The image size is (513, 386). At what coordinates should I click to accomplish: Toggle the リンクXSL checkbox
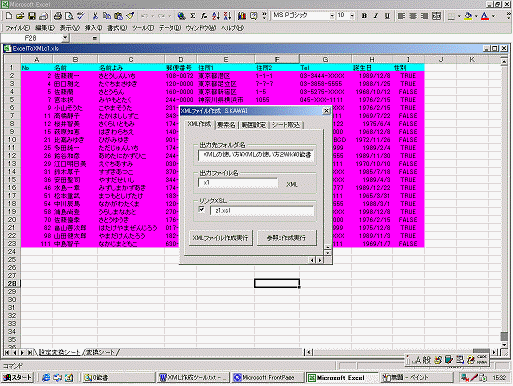[201, 209]
